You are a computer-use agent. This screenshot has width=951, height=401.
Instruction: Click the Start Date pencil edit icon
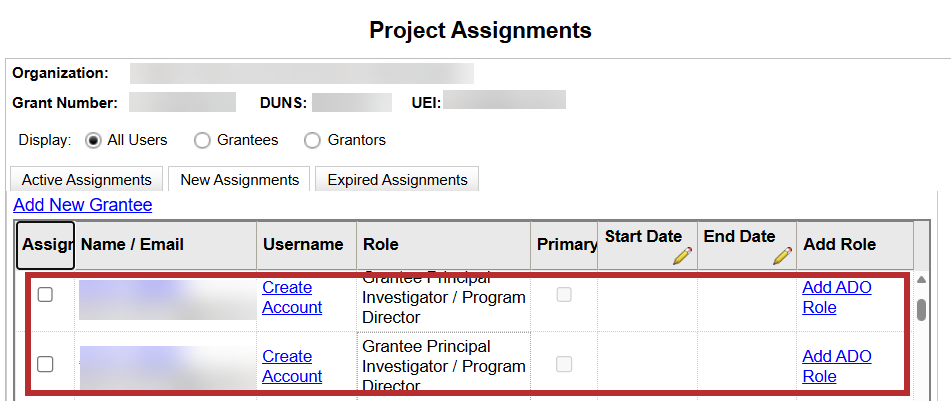click(x=682, y=256)
